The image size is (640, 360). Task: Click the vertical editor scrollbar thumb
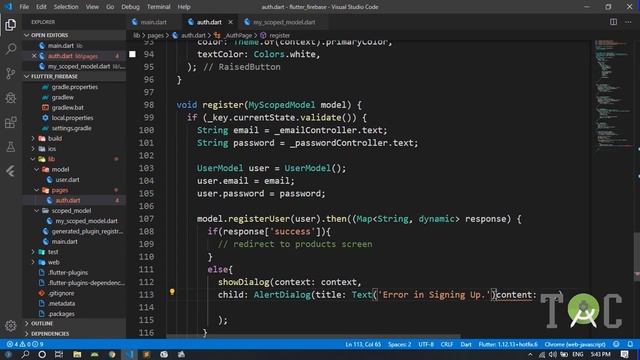coord(637,256)
